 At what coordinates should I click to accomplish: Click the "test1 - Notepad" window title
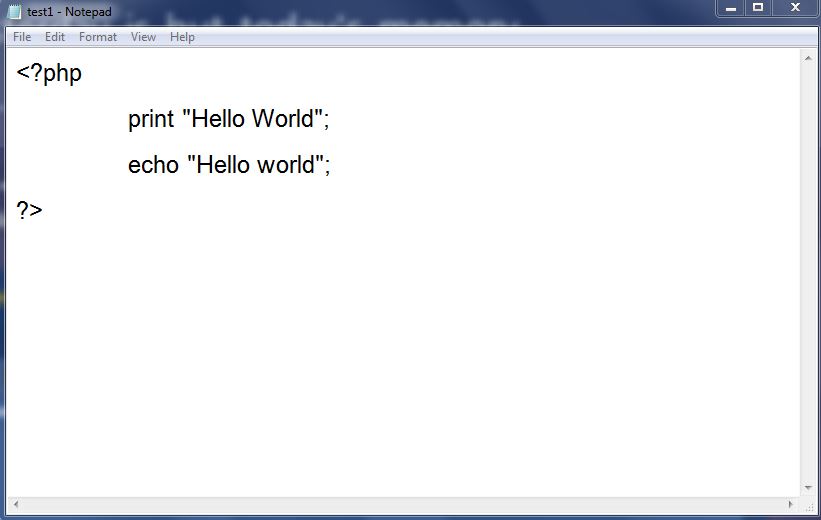(x=69, y=12)
